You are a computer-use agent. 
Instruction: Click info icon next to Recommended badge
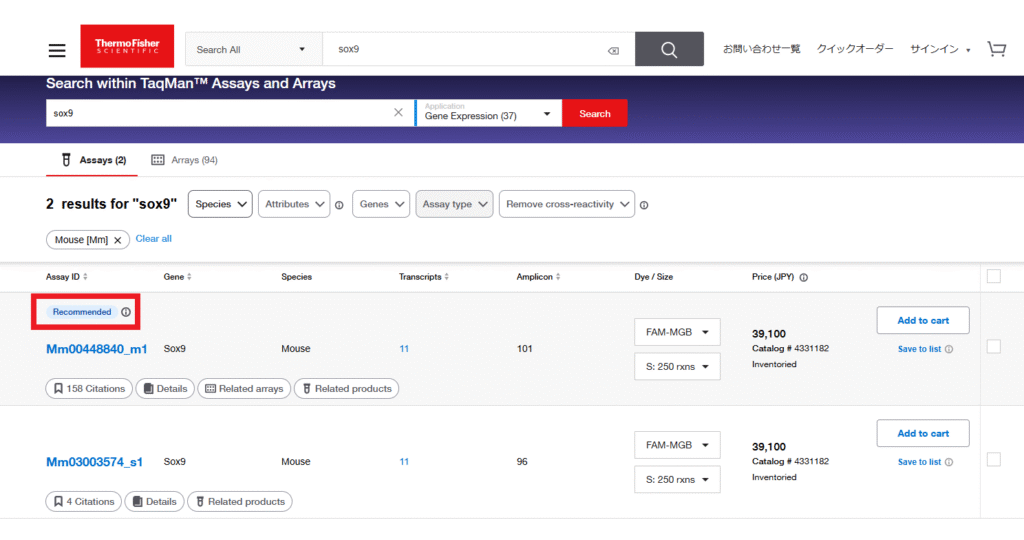click(126, 312)
